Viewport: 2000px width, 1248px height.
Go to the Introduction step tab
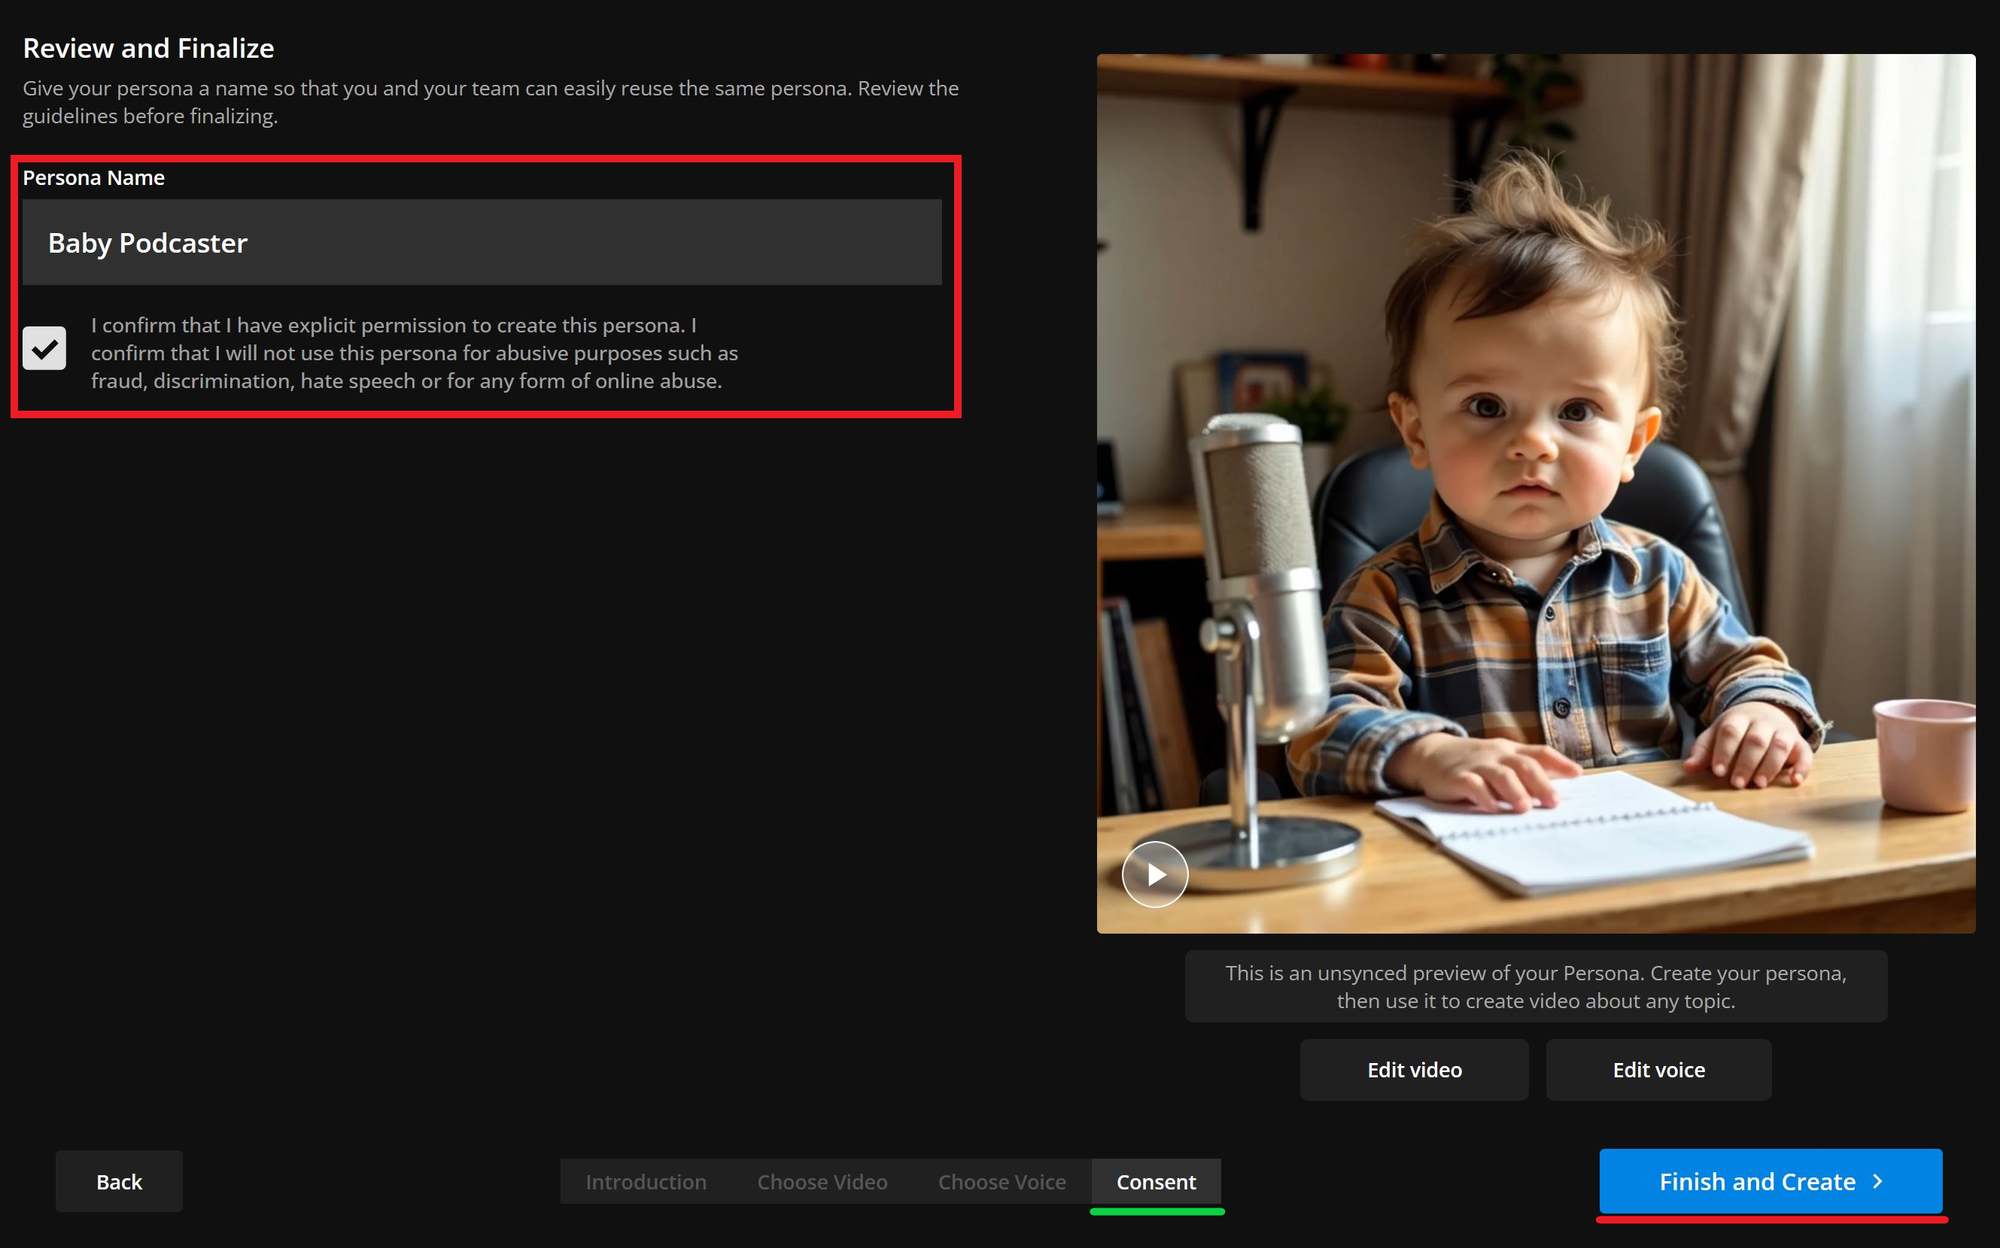[x=645, y=1182]
